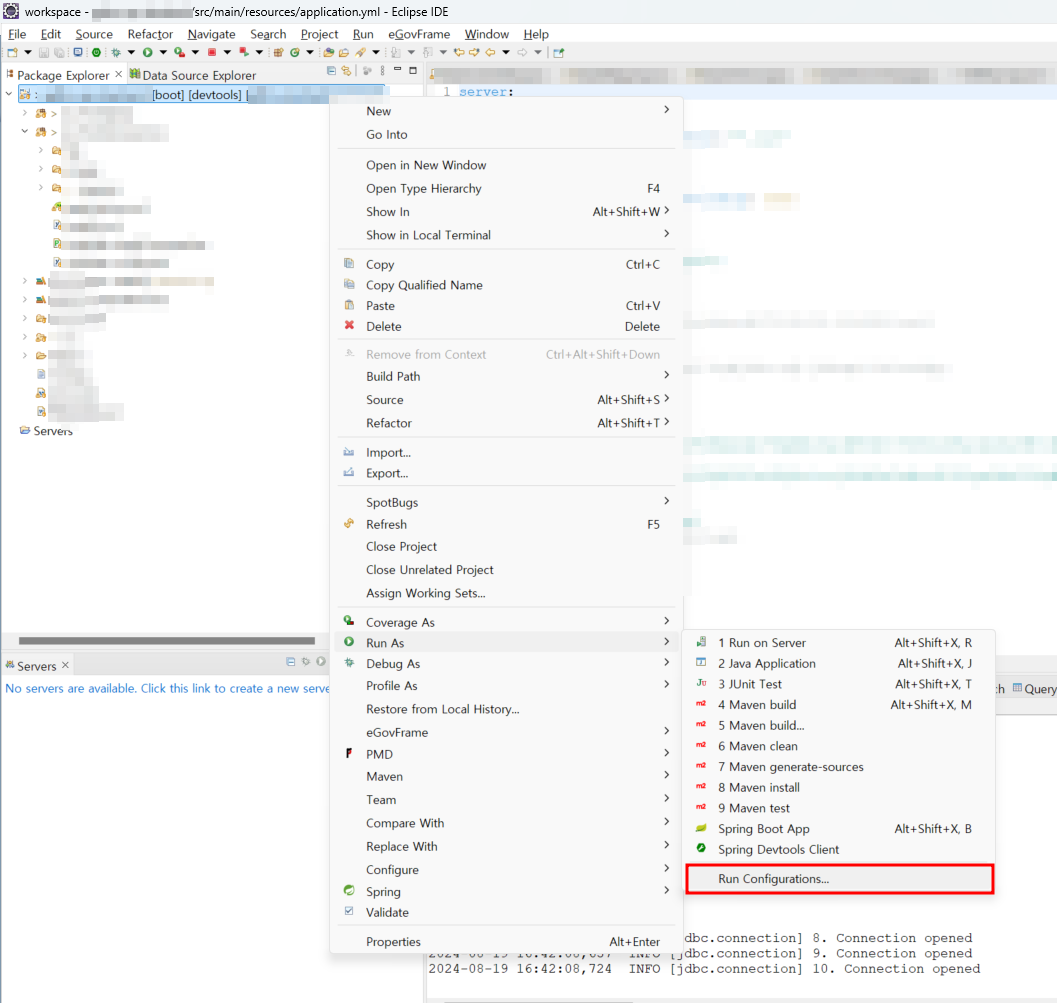Open Debug As submenu
Viewport: 1057px width, 1003px height.
pyautogui.click(x=506, y=664)
